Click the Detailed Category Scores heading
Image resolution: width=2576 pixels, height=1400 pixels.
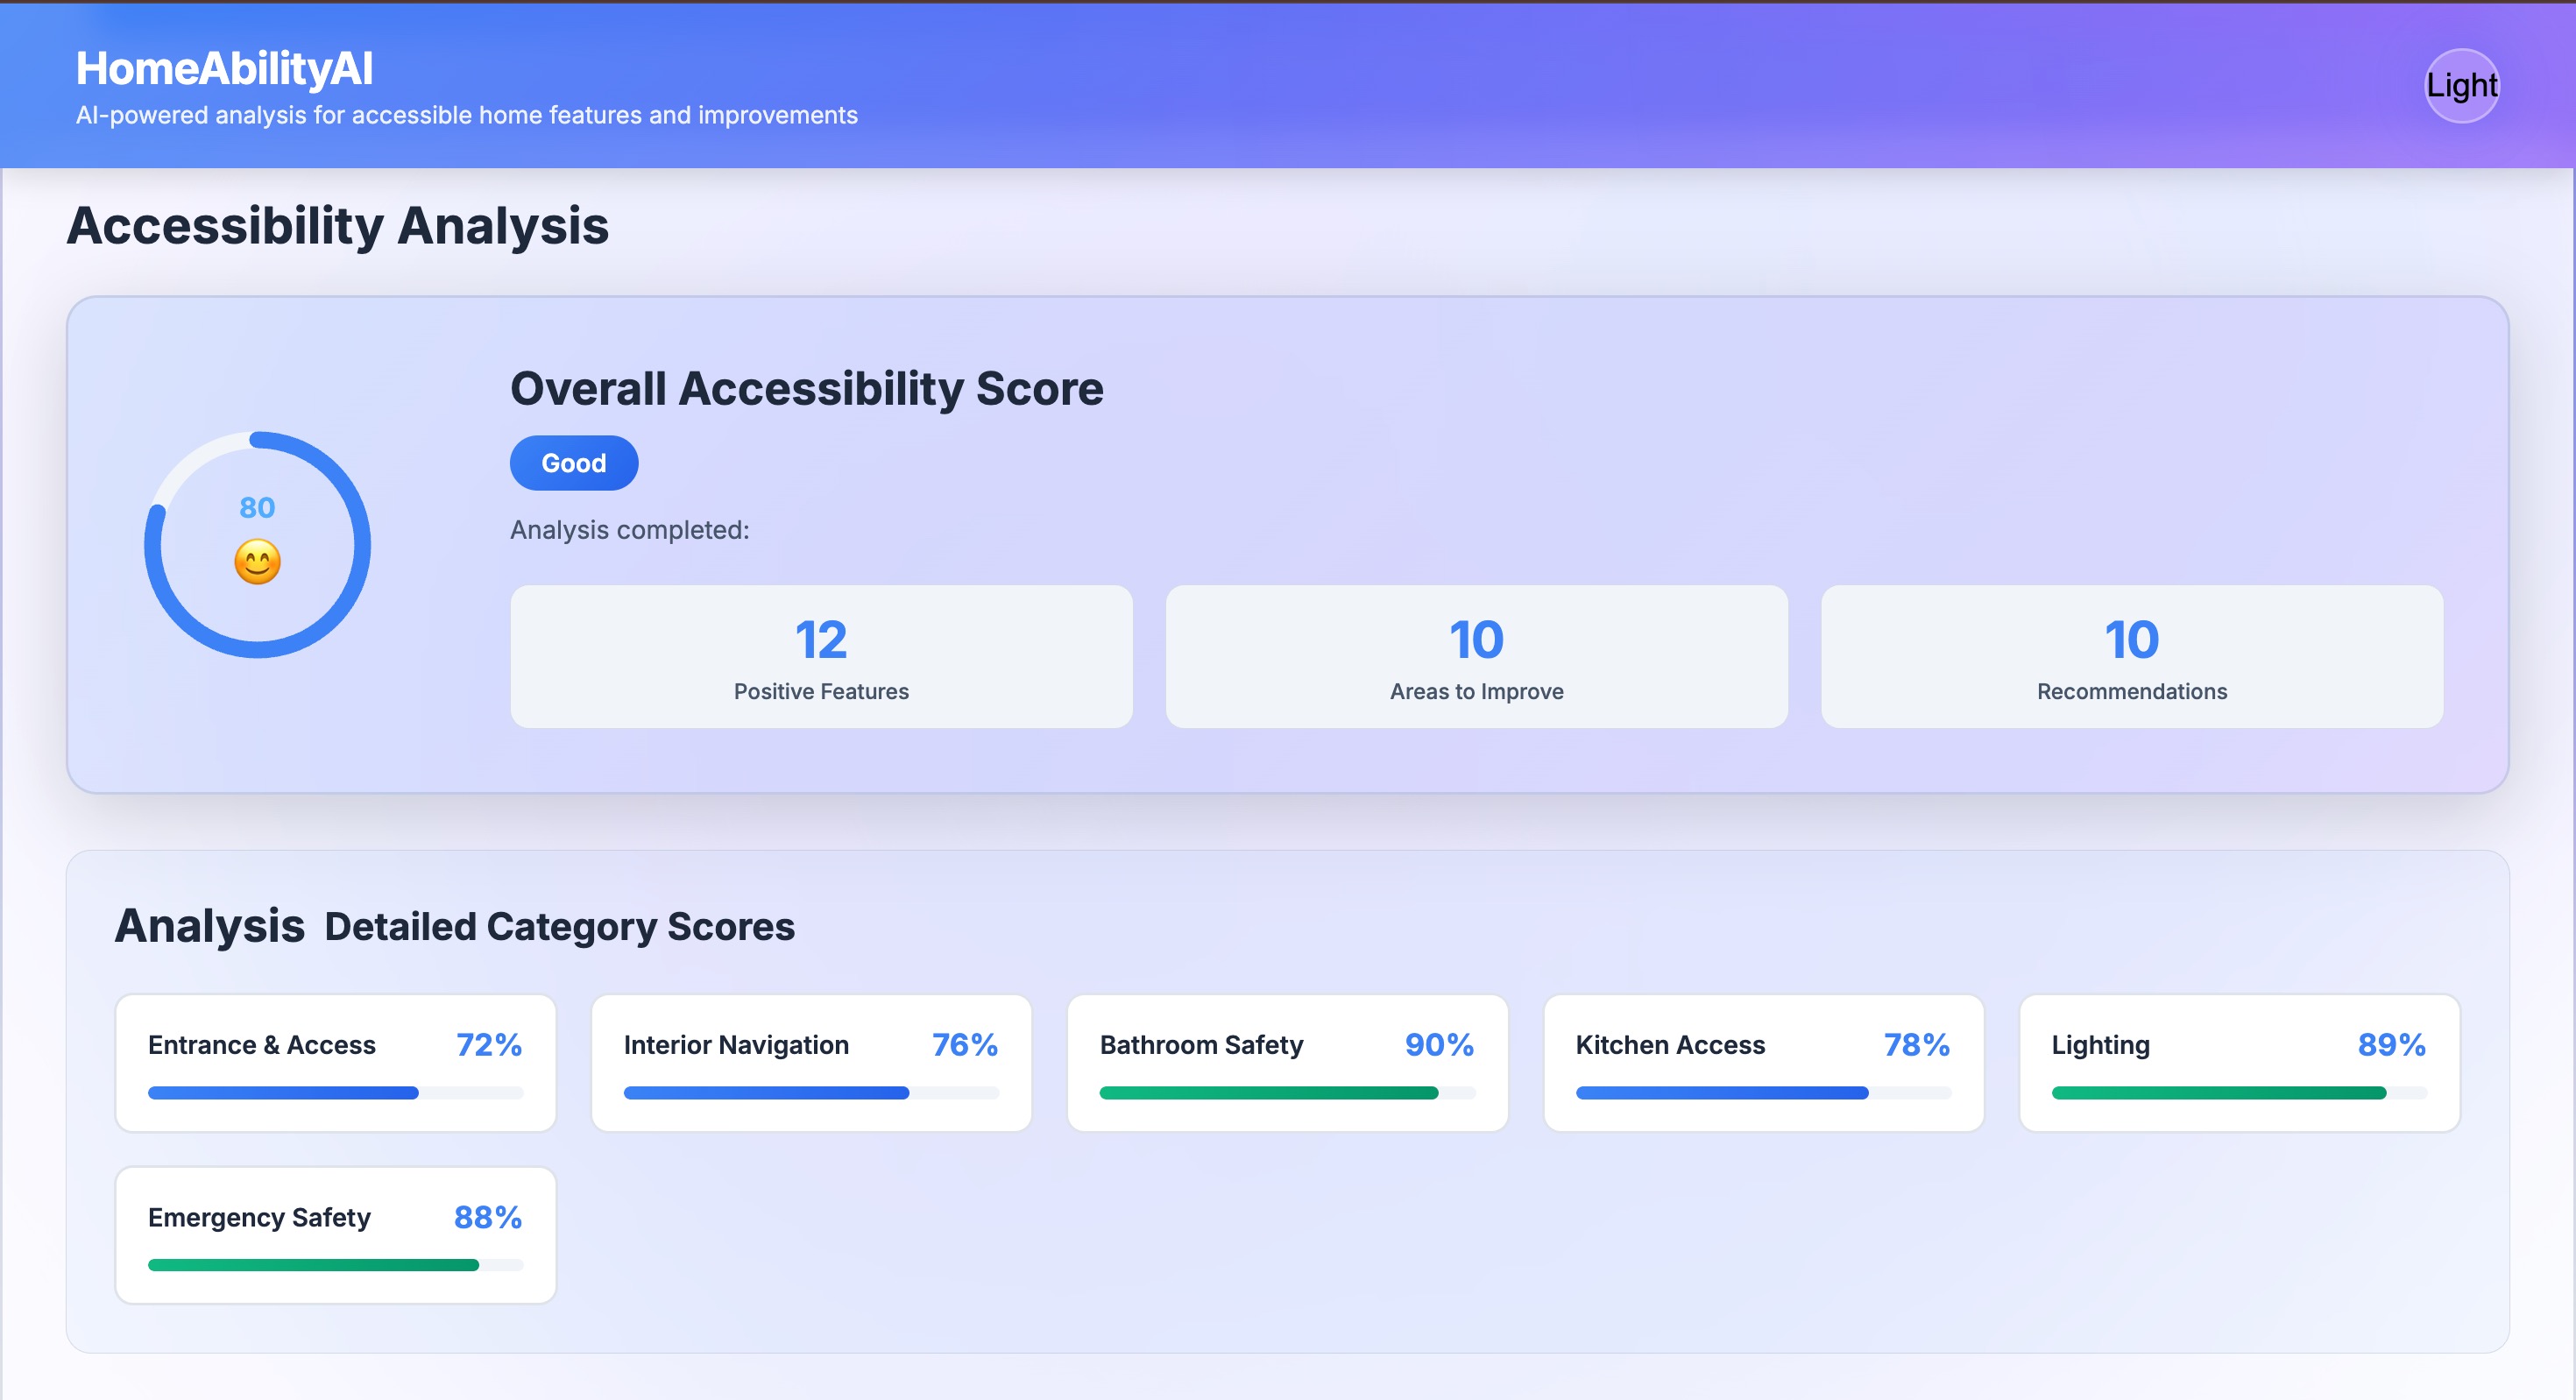(x=559, y=927)
